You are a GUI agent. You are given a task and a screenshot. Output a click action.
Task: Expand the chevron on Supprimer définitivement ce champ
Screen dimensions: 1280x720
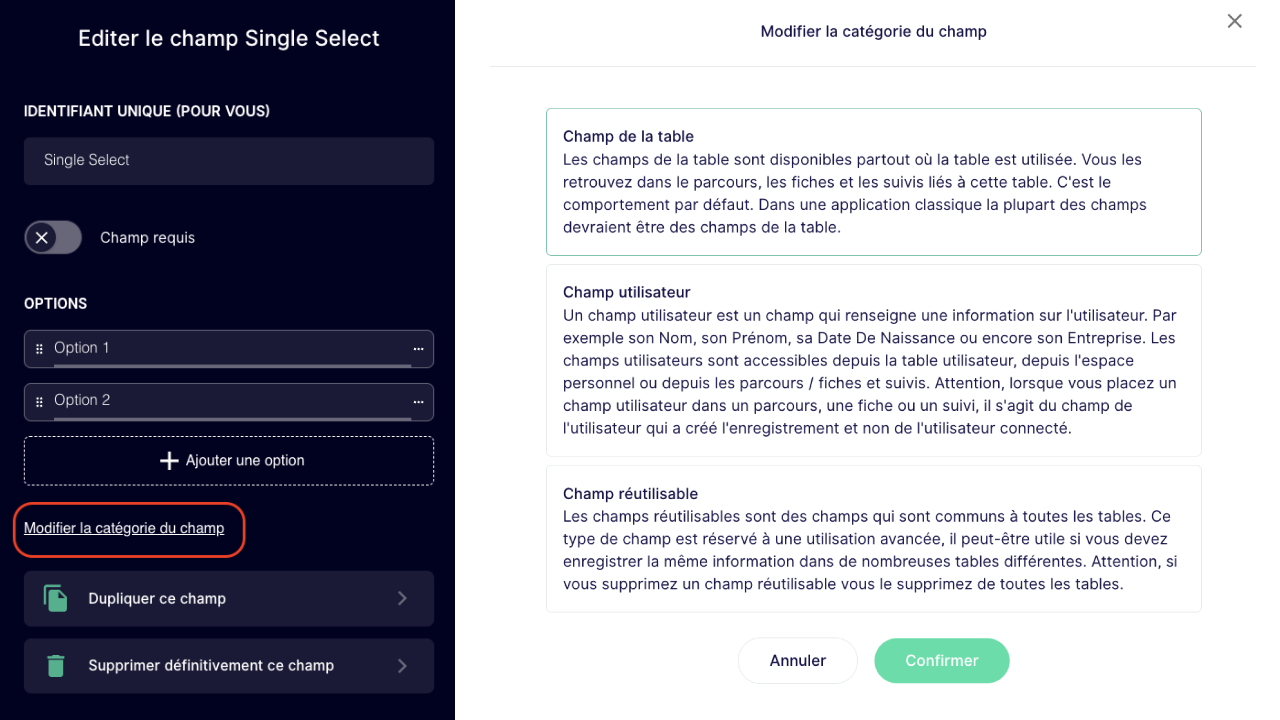pyautogui.click(x=402, y=666)
